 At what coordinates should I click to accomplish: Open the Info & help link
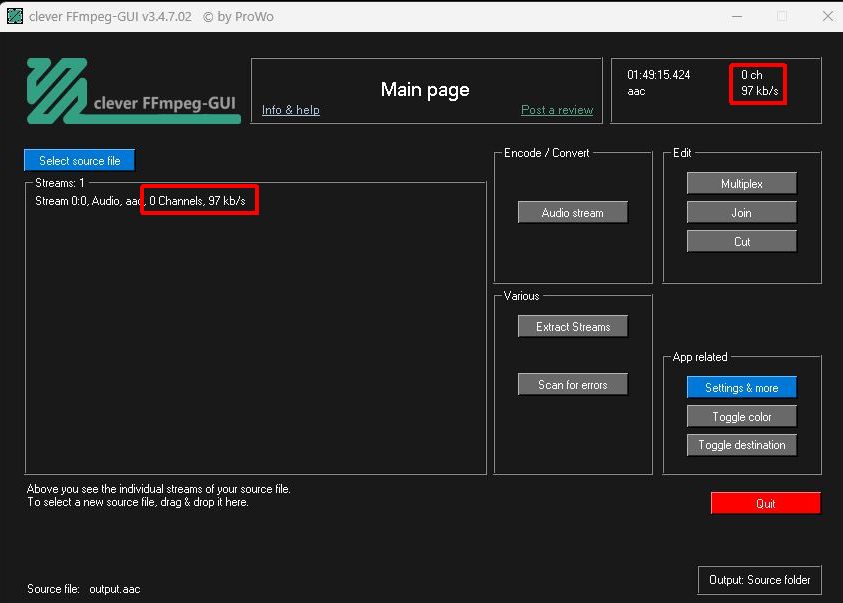(x=291, y=110)
